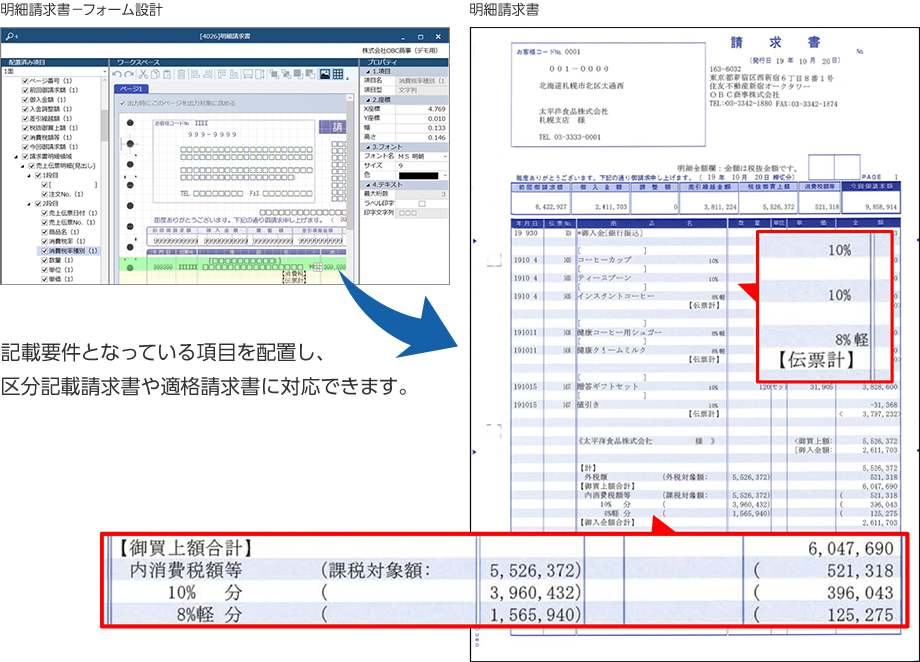Collapse the 1段目 tree node

tap(29, 175)
